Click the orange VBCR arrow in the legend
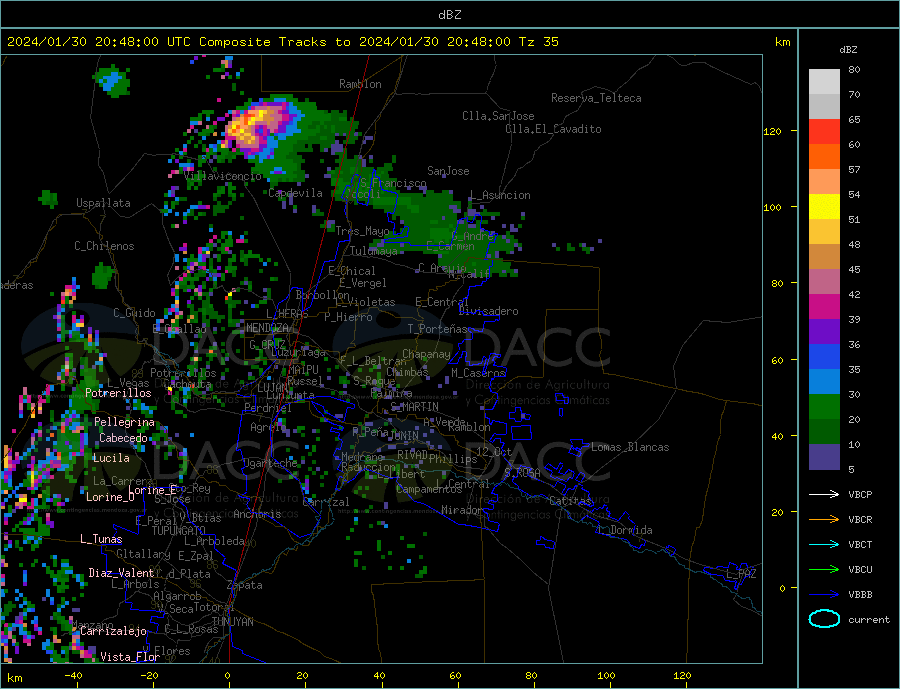Screen dimensions: 900x689 (x=824, y=520)
